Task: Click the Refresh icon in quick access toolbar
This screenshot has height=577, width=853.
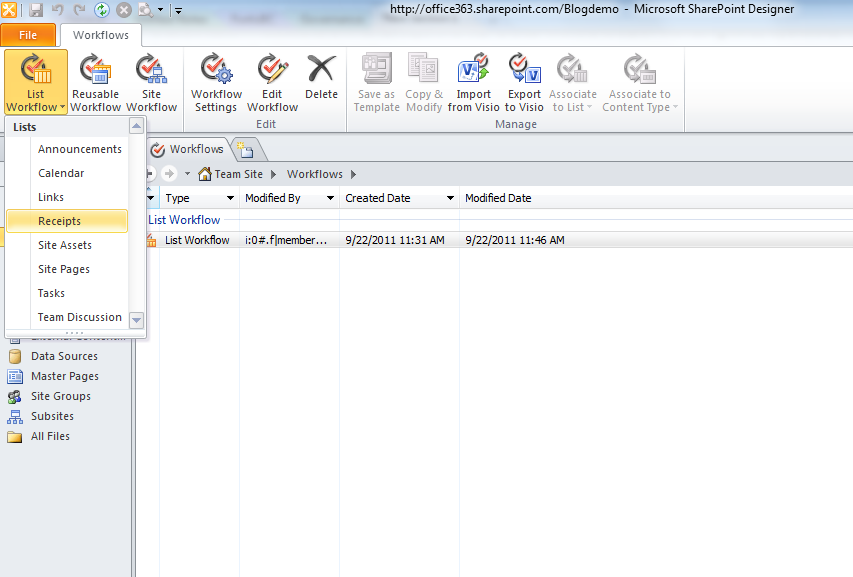Action: 102,9
